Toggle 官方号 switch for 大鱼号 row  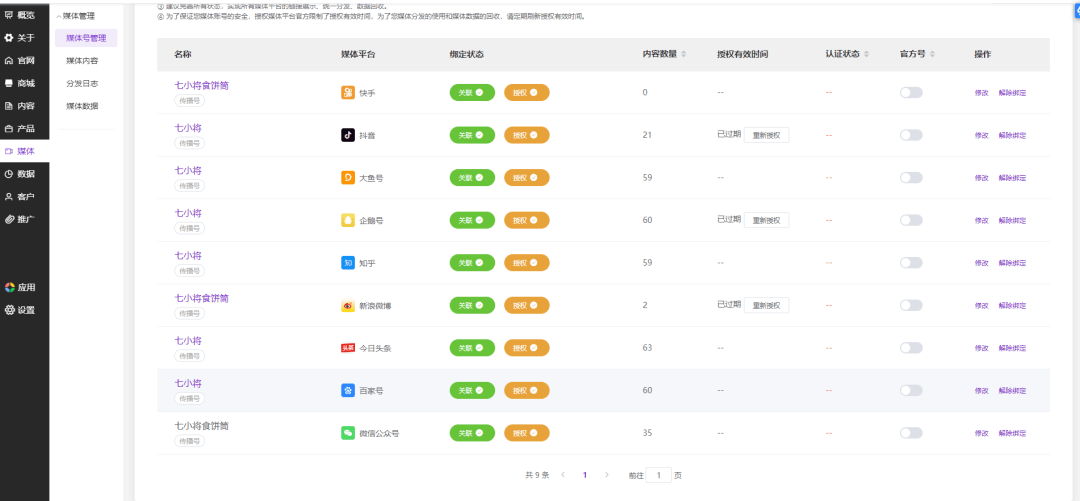[x=911, y=178]
